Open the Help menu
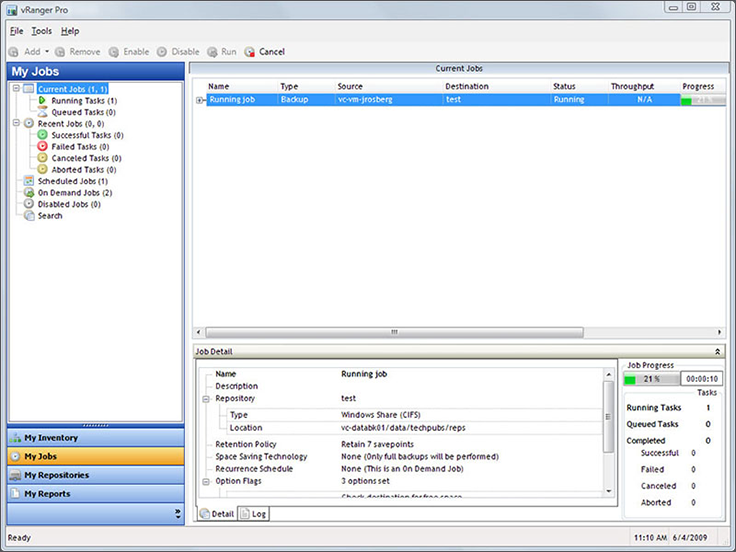 click(69, 31)
